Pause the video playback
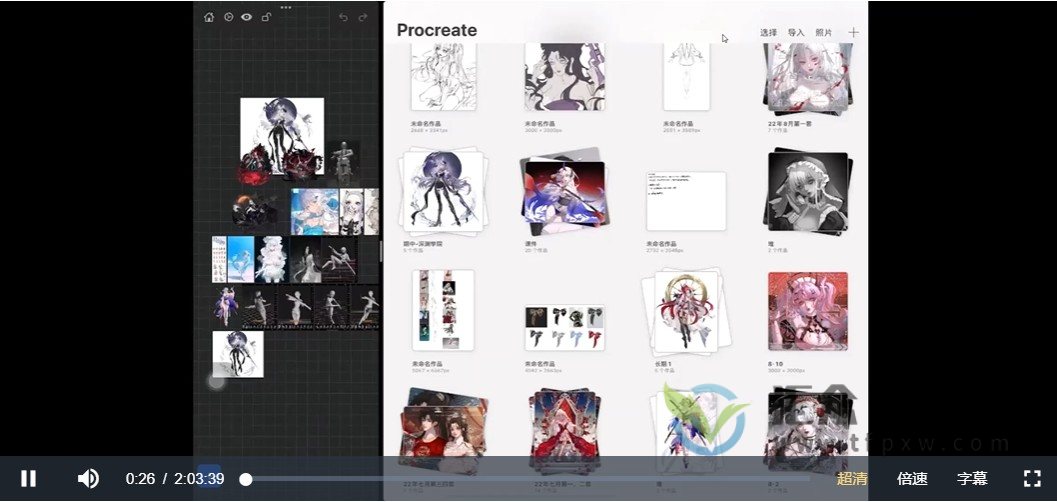This screenshot has width=1057, height=502. pos(28,478)
